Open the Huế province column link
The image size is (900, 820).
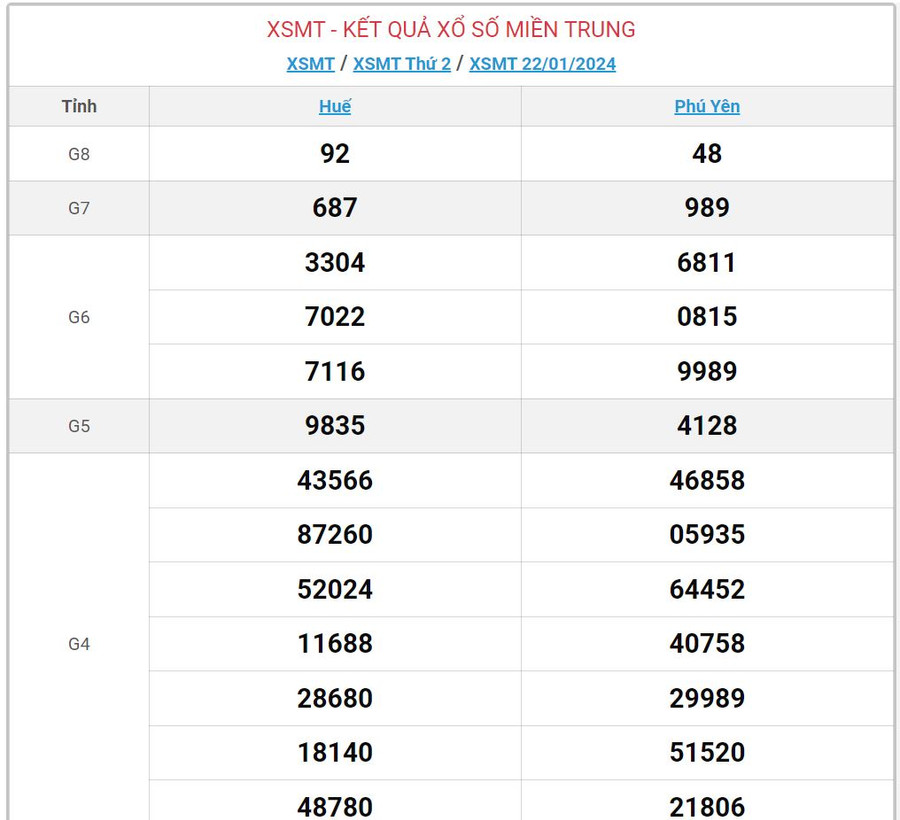335,107
